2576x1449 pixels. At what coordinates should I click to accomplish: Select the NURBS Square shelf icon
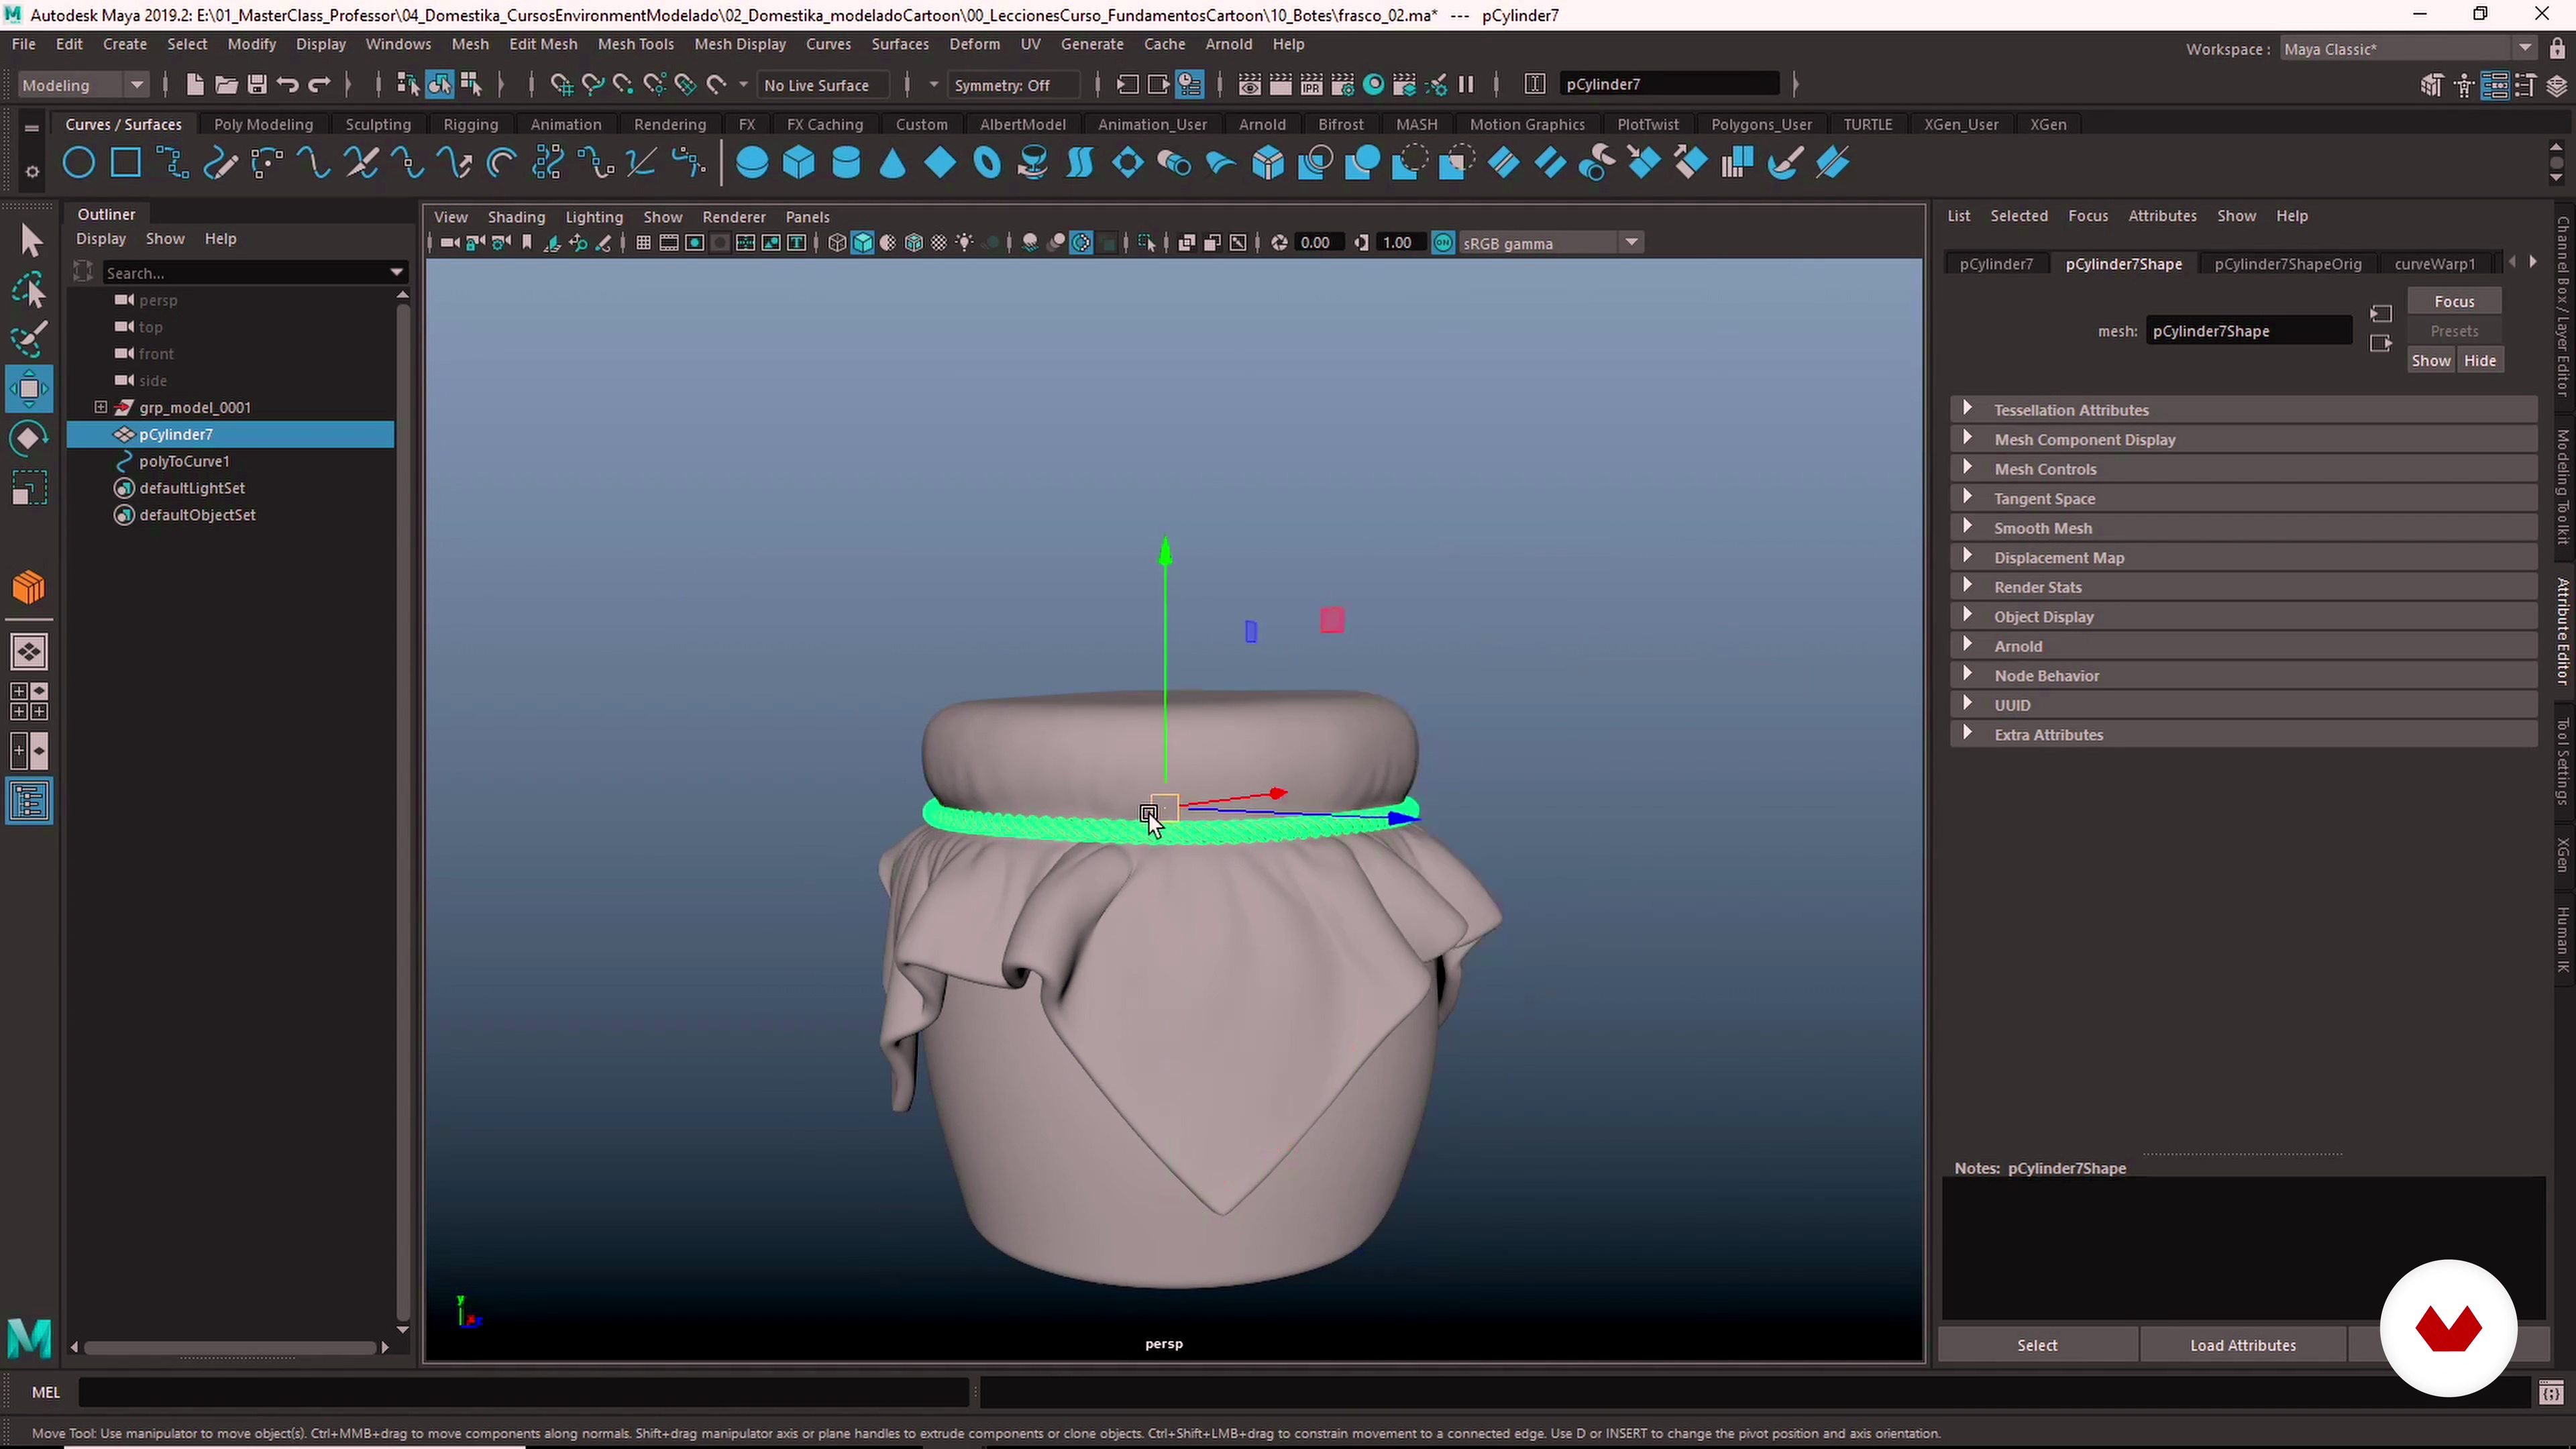(x=126, y=163)
